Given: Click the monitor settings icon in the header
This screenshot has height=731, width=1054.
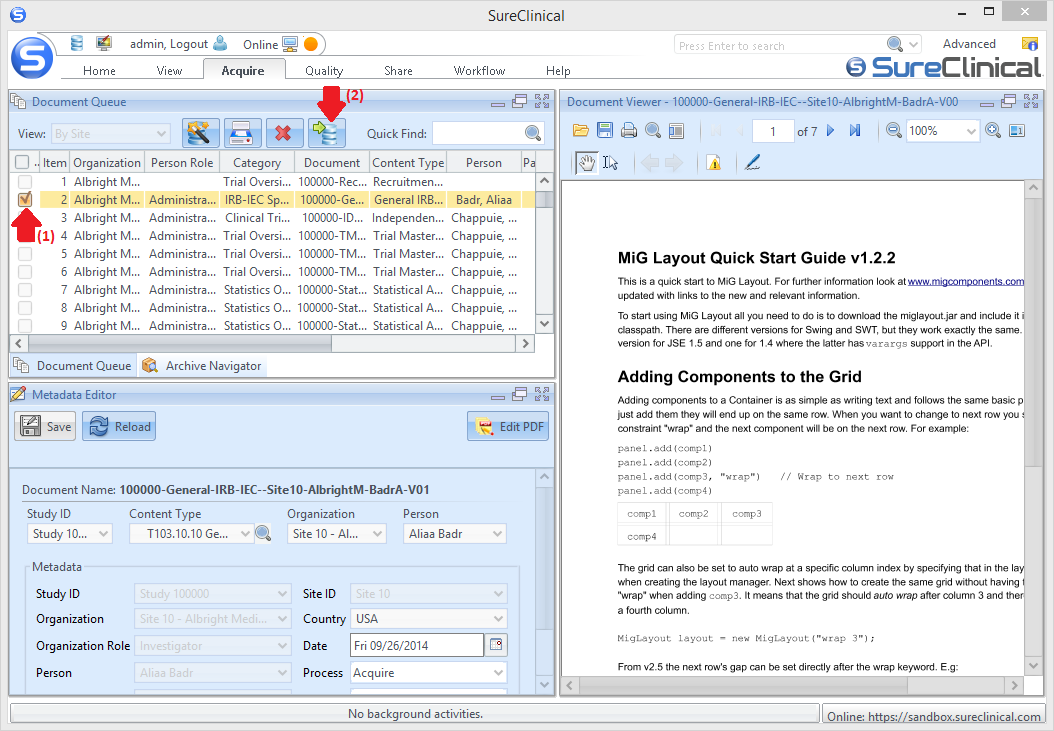Looking at the screenshot, I should pos(104,44).
